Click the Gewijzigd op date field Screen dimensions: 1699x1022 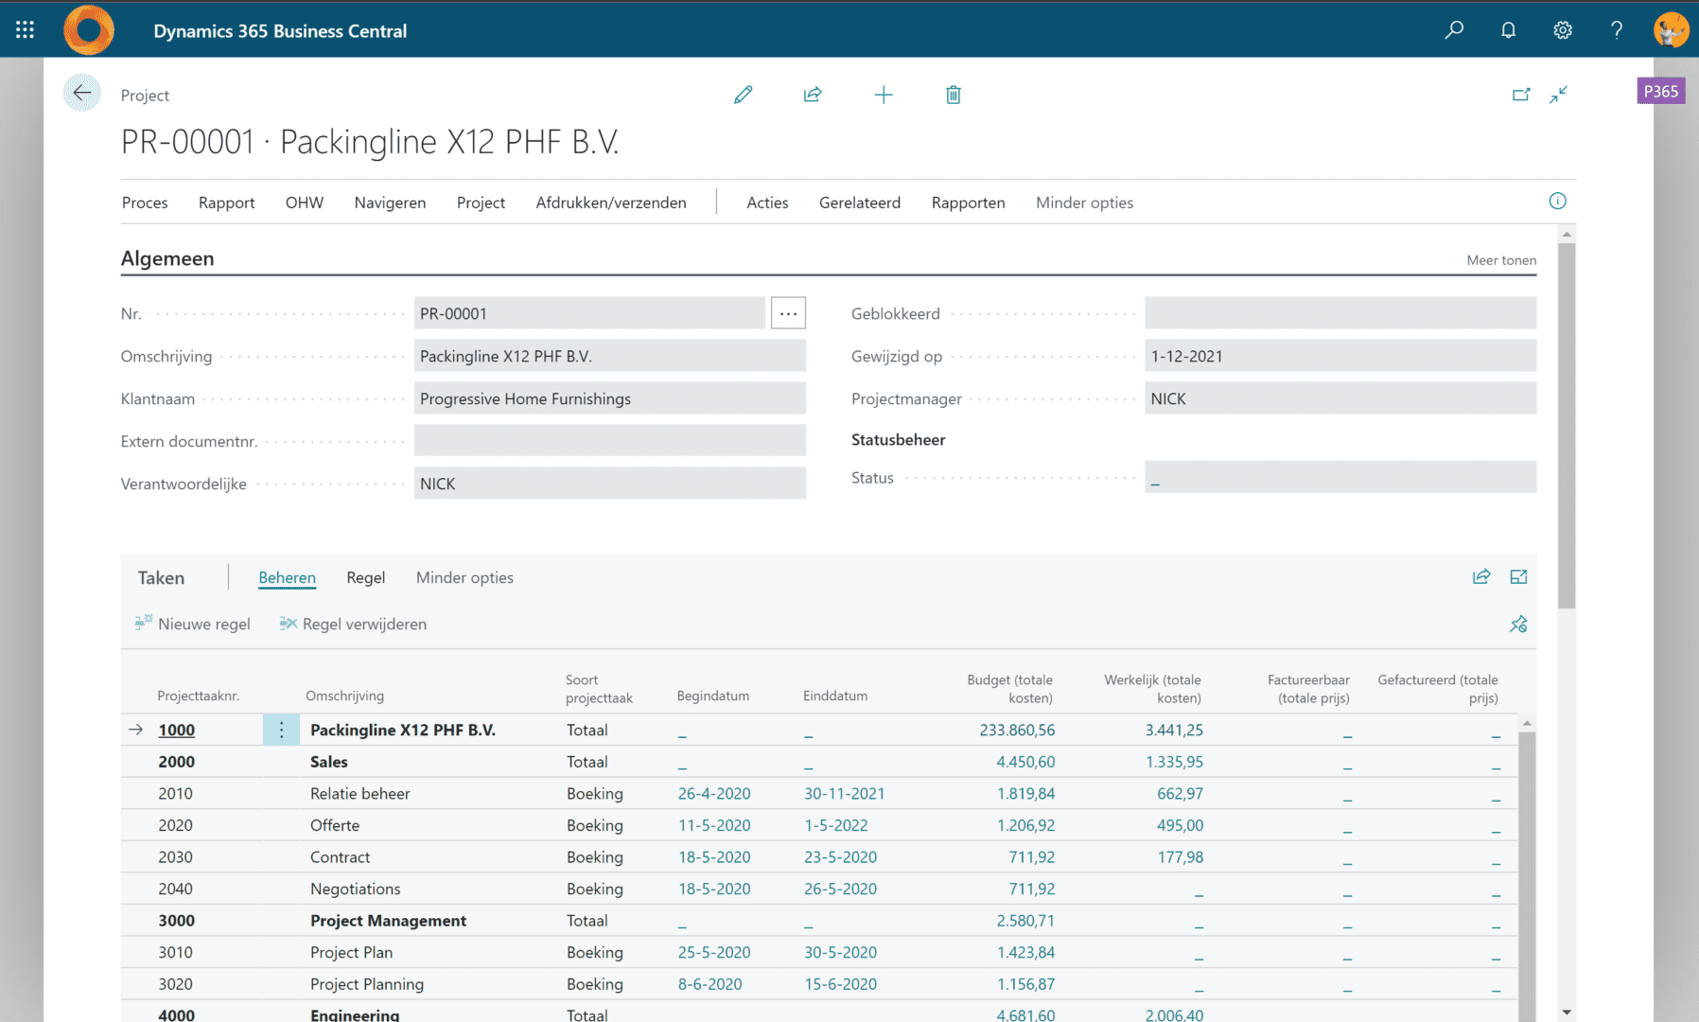(x=1340, y=356)
